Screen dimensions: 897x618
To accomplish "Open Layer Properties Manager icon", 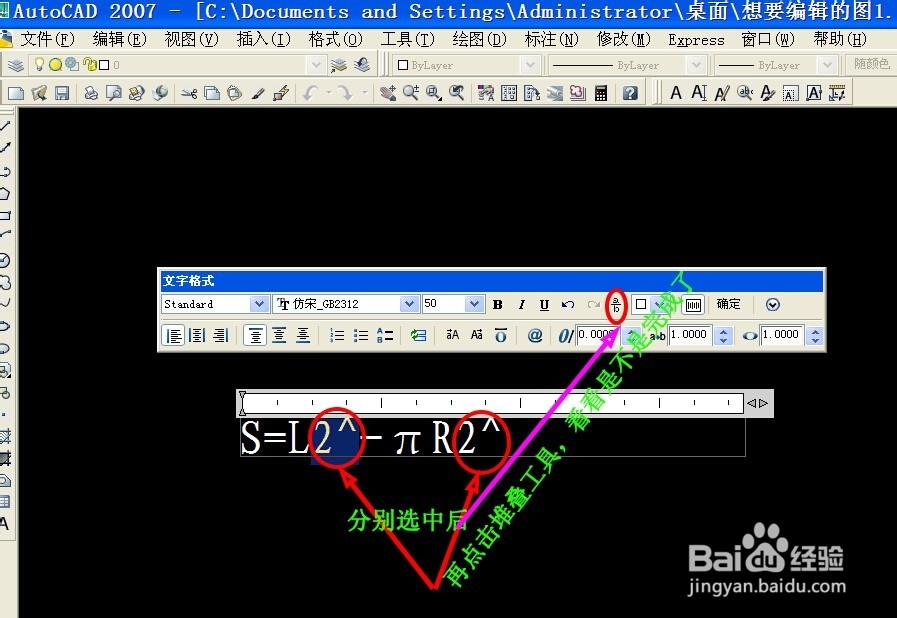I will [16, 65].
